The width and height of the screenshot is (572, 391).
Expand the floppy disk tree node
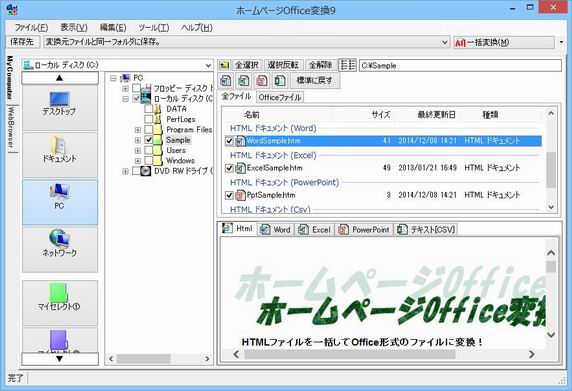[x=125, y=88]
